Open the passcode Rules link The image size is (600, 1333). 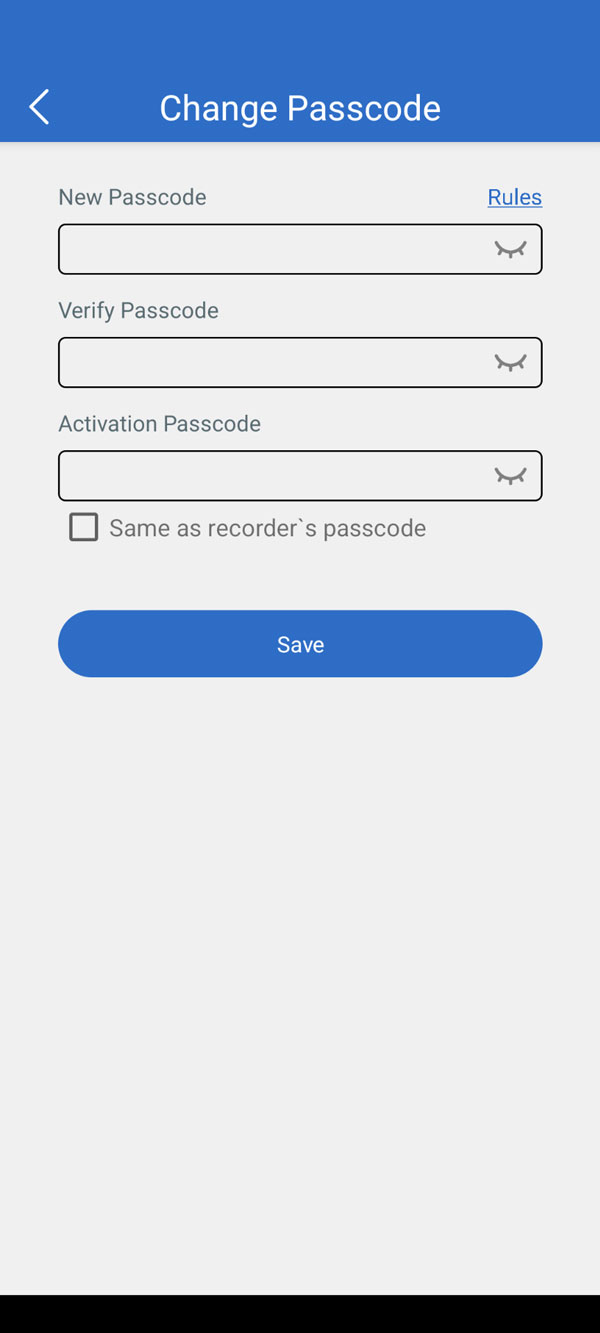point(514,197)
